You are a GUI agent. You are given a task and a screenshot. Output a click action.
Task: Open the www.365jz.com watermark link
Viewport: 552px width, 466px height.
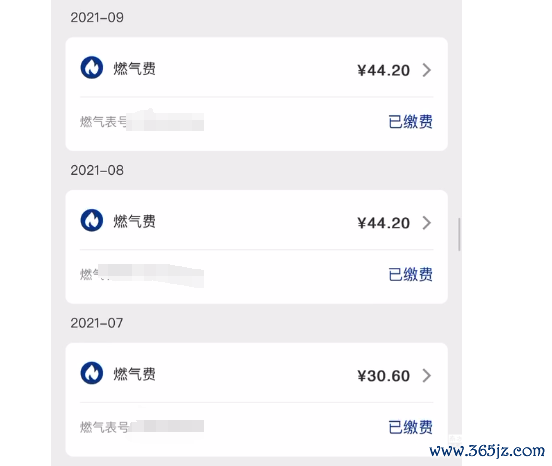[487, 451]
